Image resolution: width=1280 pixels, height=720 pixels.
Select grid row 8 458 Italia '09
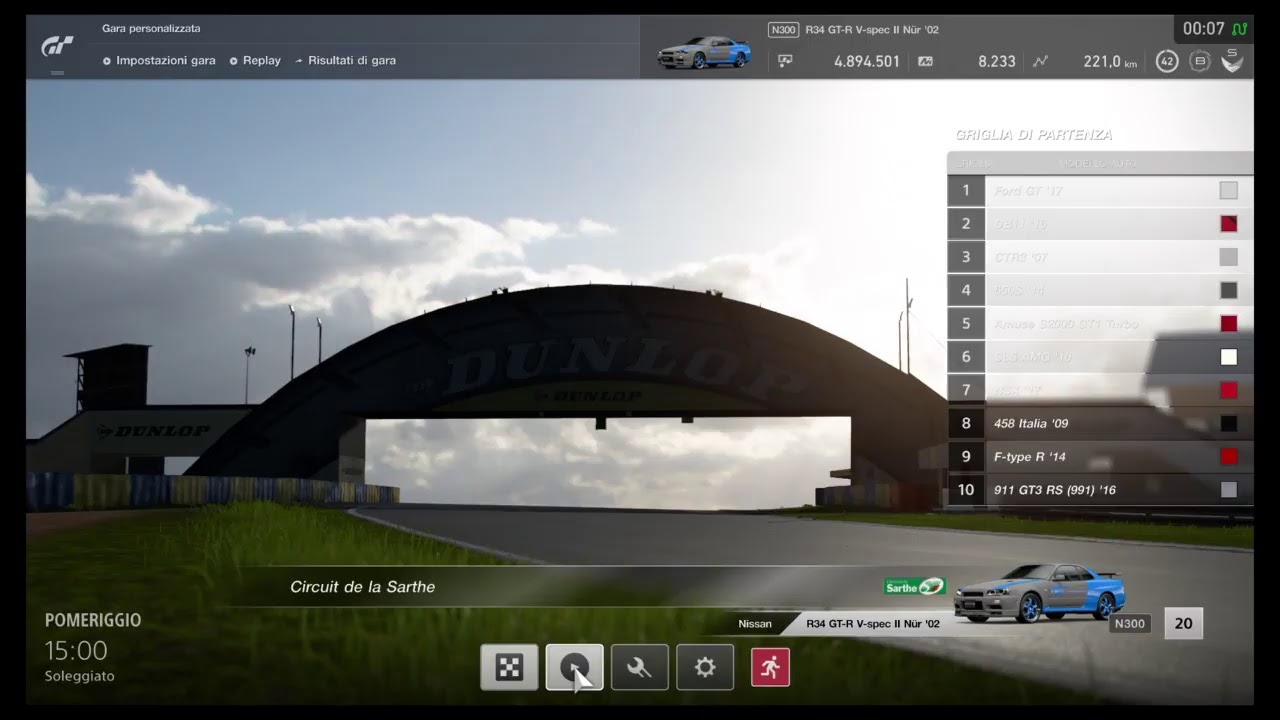tap(1100, 423)
